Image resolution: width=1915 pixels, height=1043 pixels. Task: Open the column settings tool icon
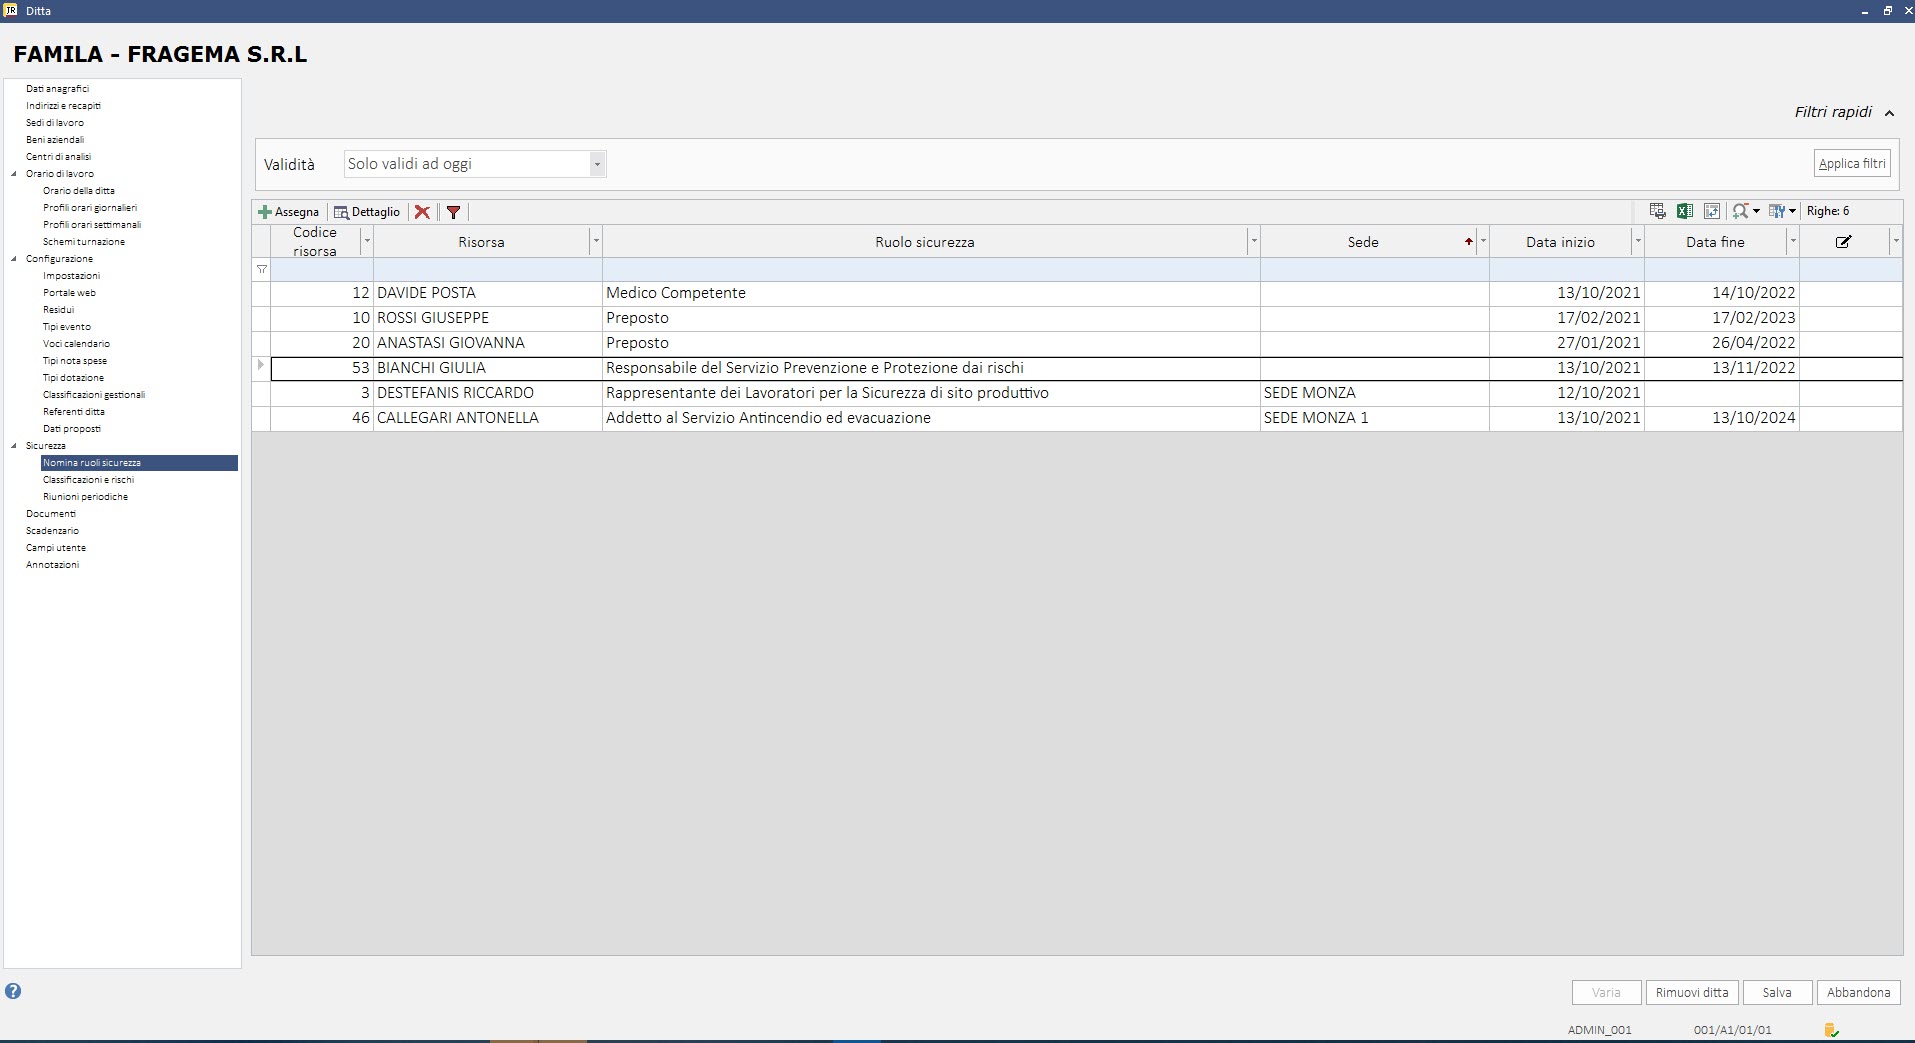[x=1777, y=211]
